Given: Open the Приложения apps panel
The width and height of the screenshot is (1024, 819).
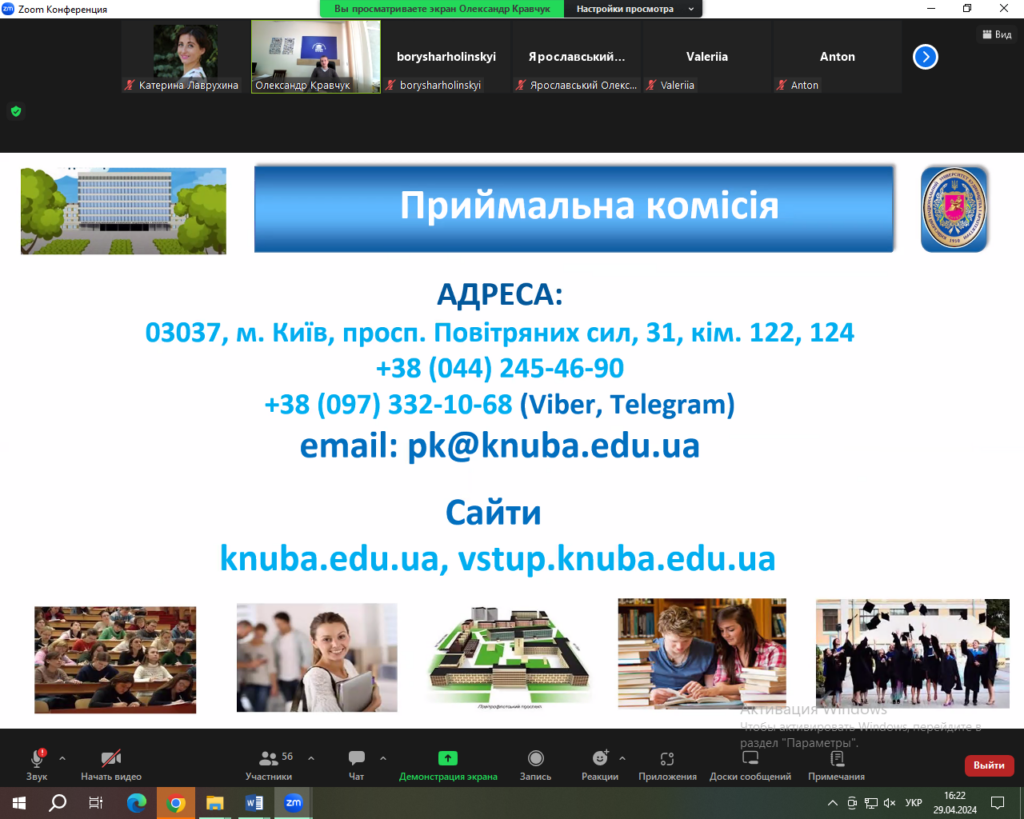Looking at the screenshot, I should click(x=667, y=765).
